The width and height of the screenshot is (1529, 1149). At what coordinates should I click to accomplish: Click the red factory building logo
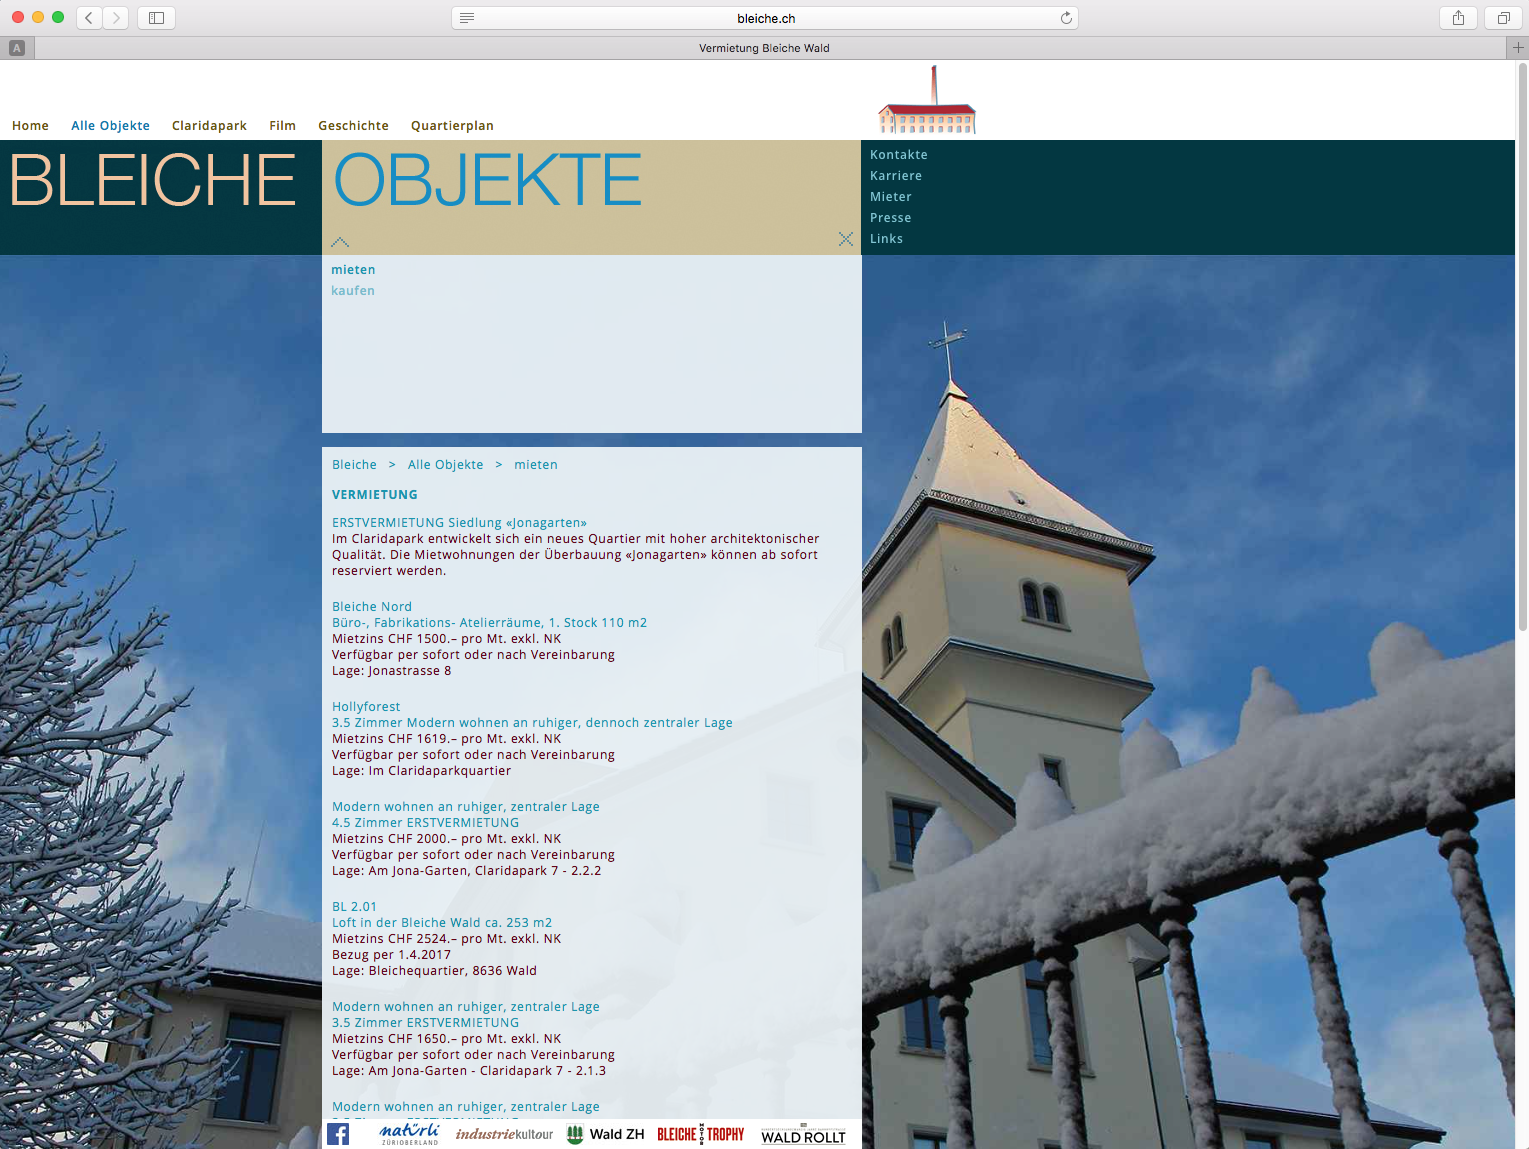tap(927, 101)
